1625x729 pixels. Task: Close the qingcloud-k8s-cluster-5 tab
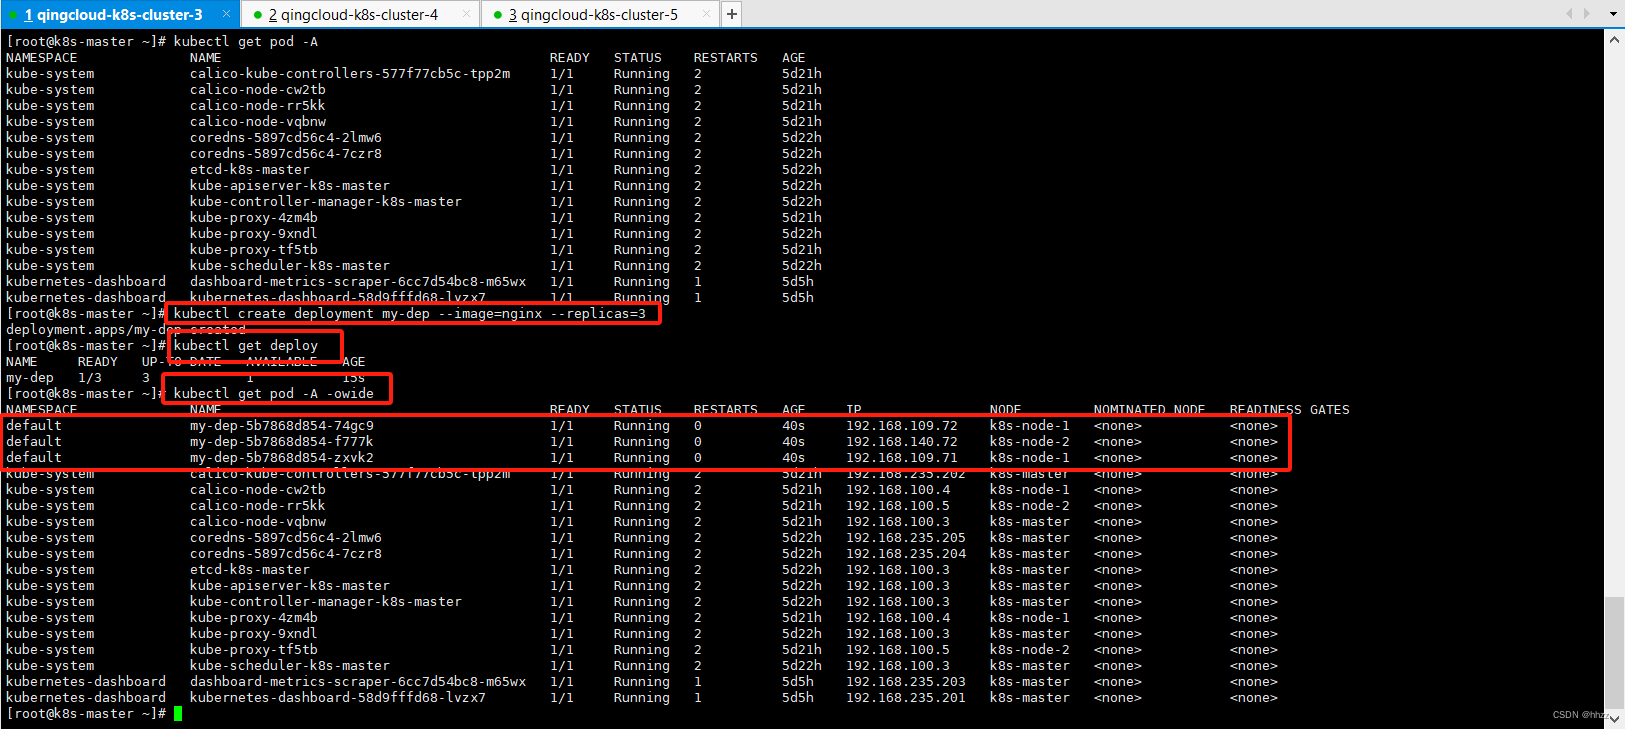[x=706, y=14]
